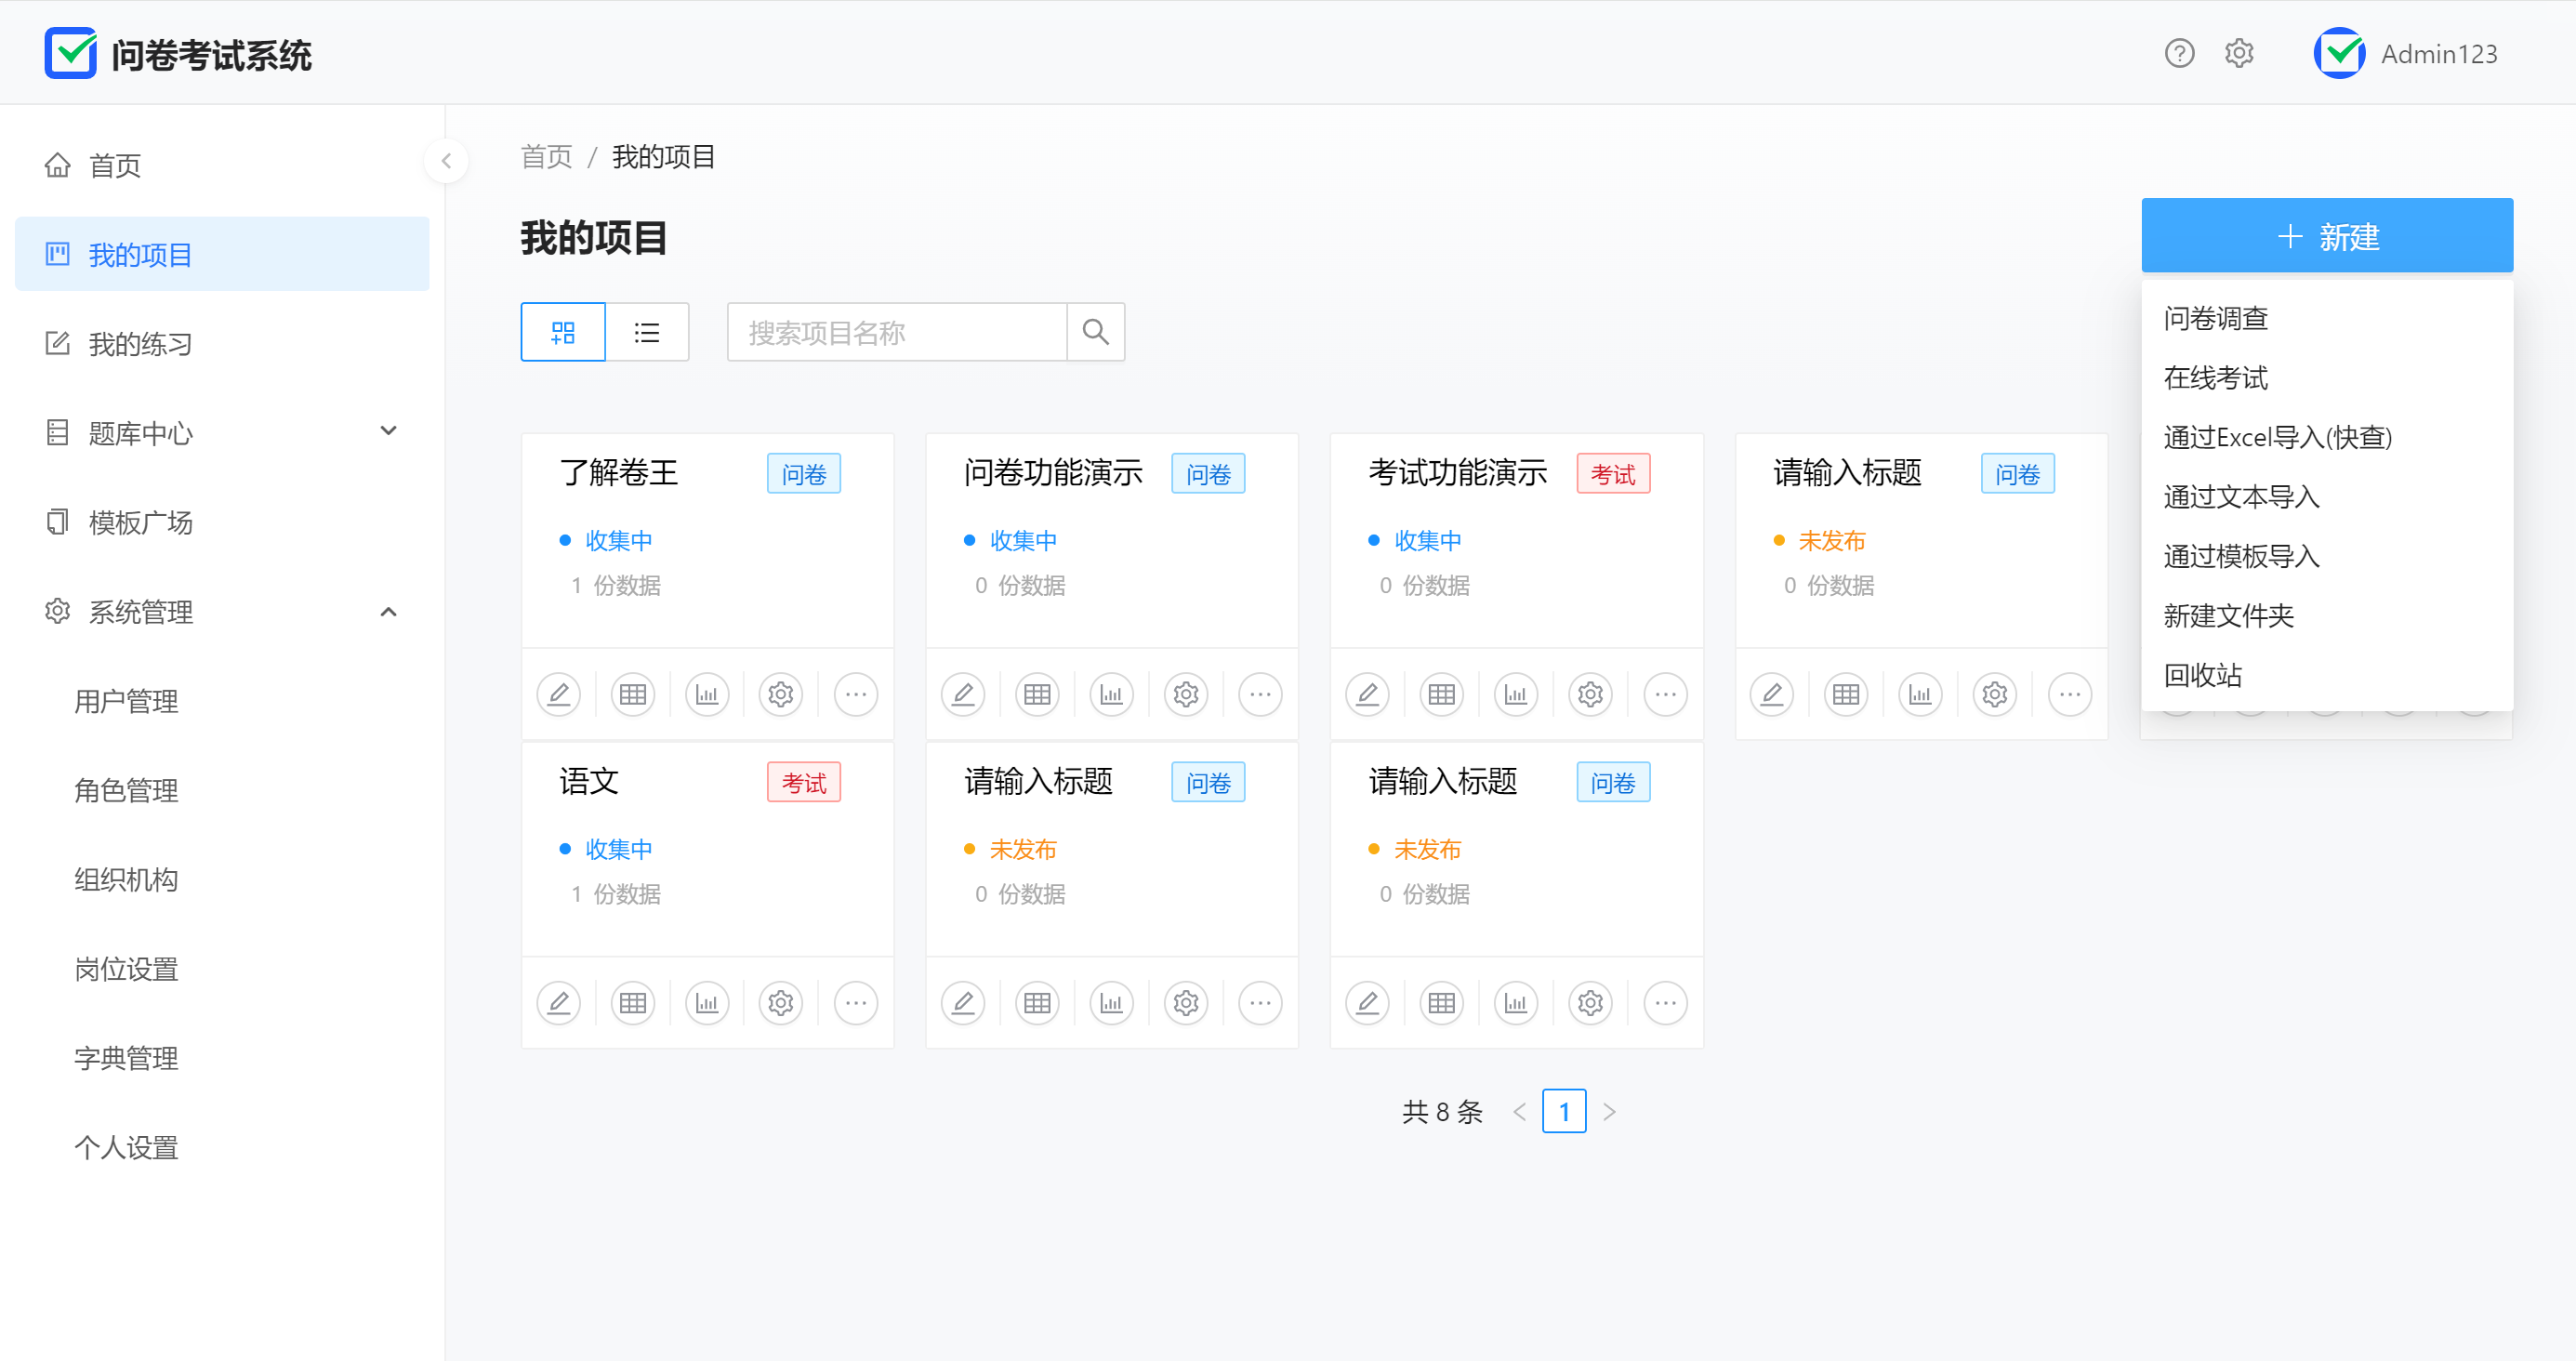Show more options for 问卷功能演示
The width and height of the screenshot is (2576, 1361).
click(1260, 694)
